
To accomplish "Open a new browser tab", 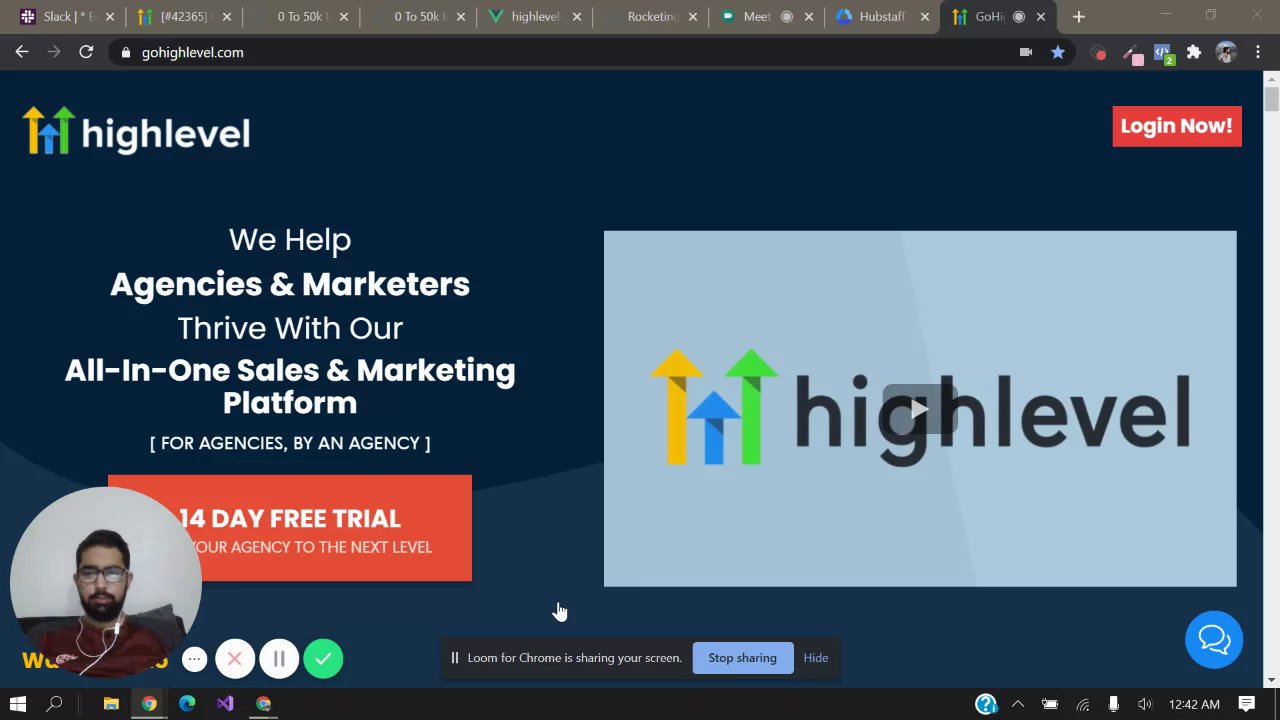I will (1078, 17).
